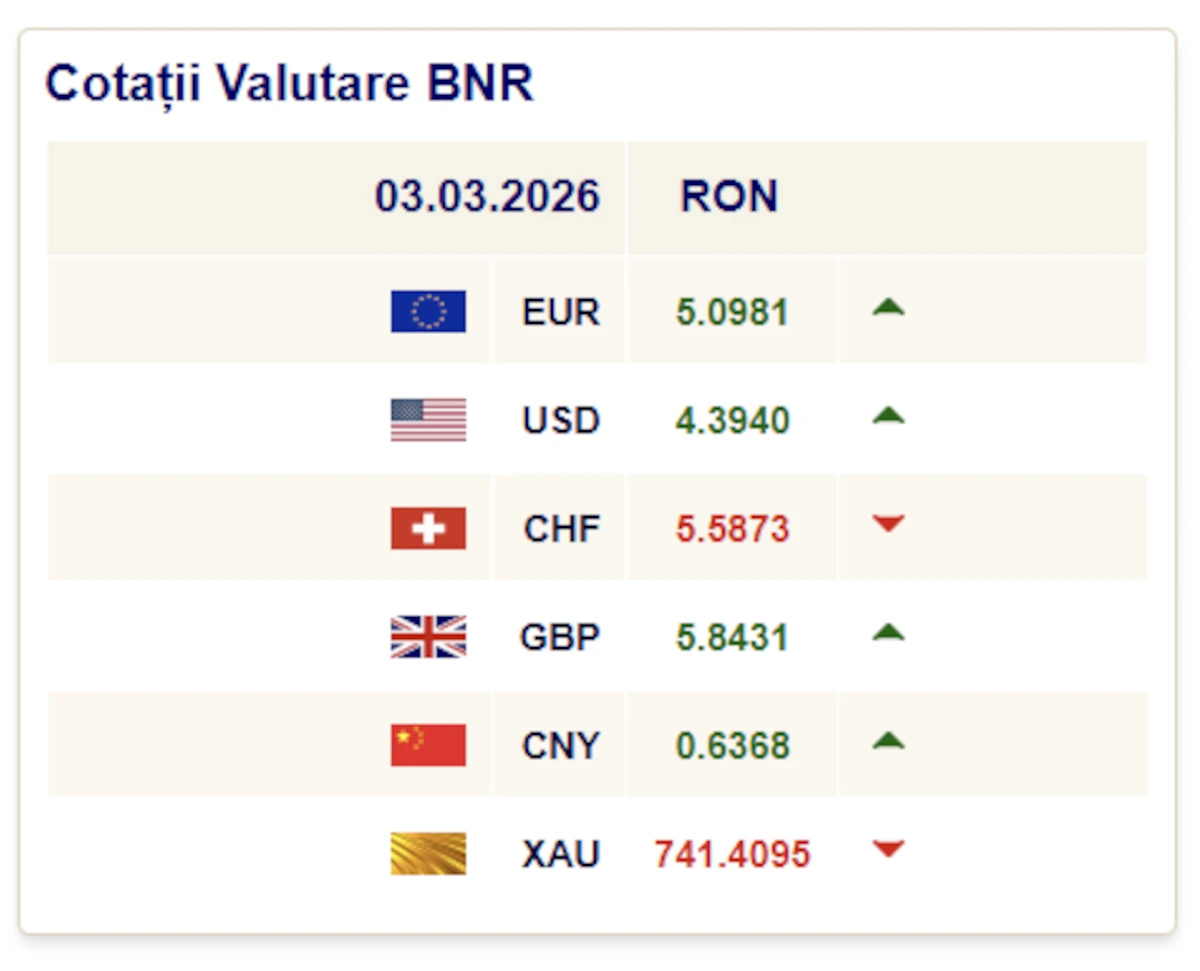Click the RON column header

point(729,196)
